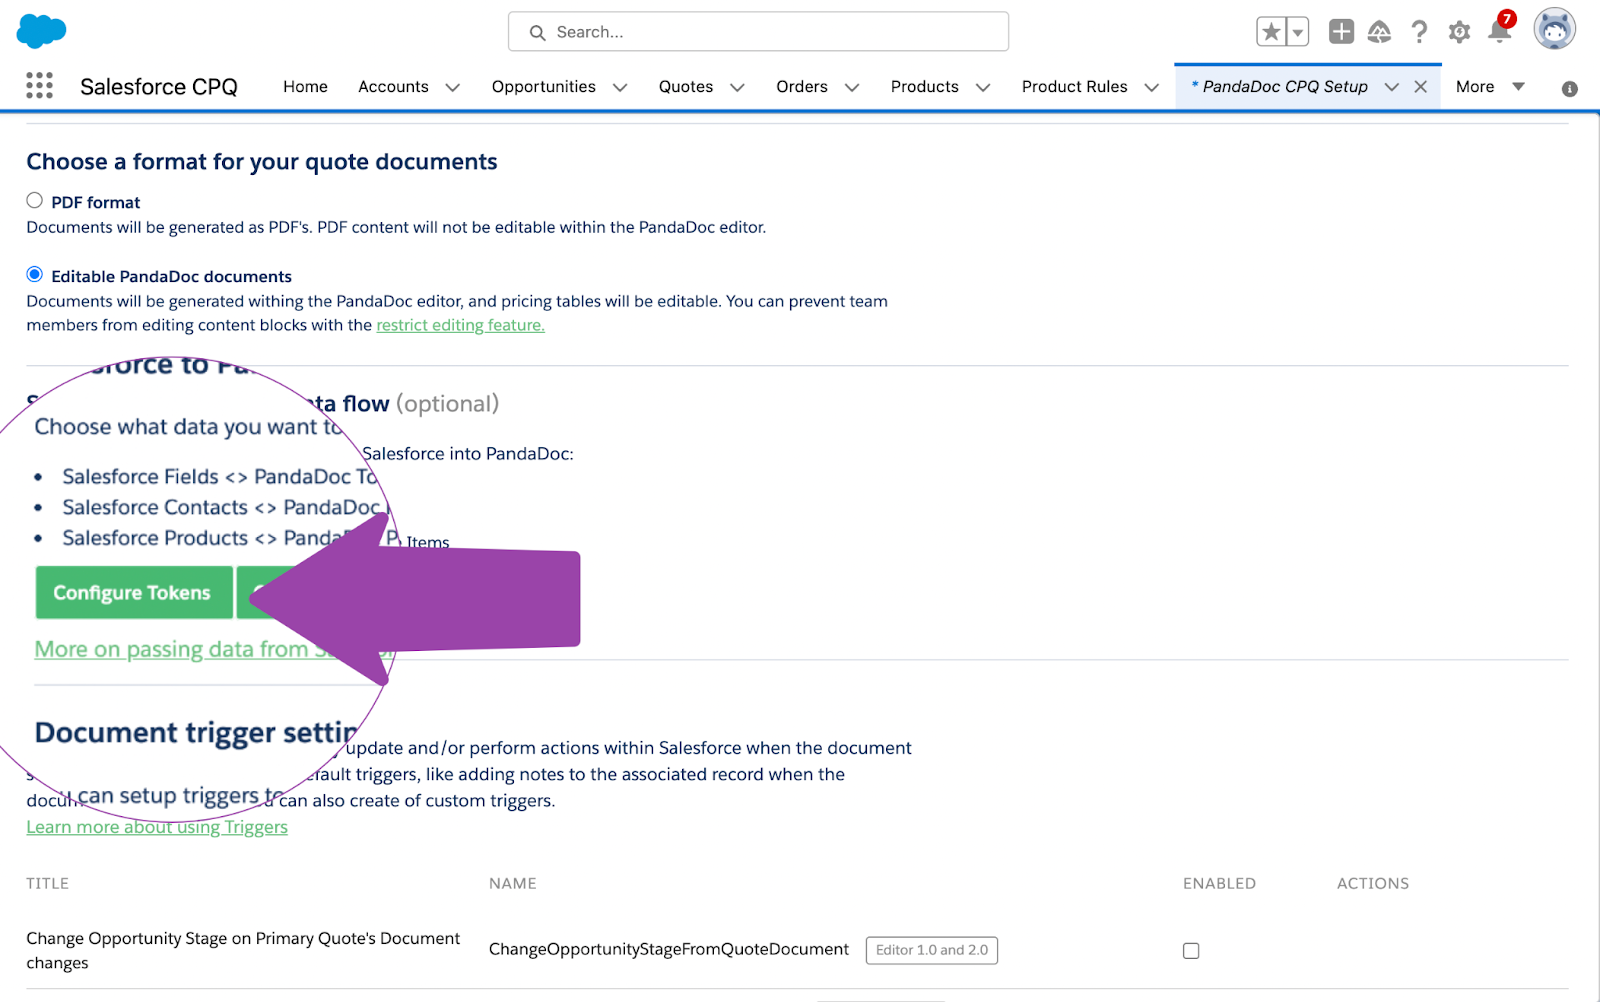This screenshot has width=1600, height=1002.
Task: Open the Accounts tab
Action: [393, 87]
